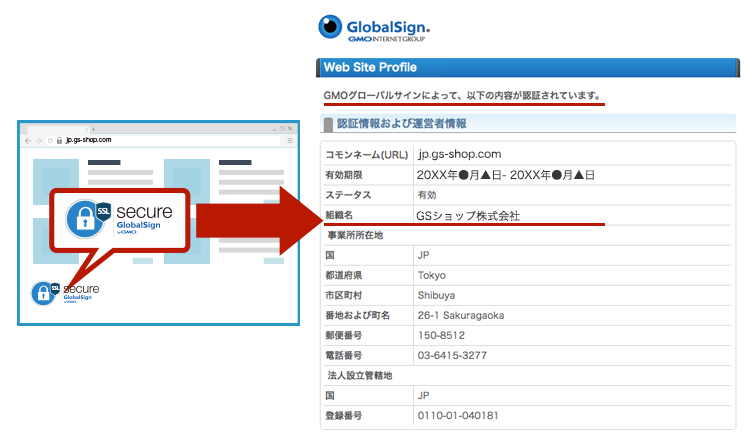Click the small GlobalSign secure site seal
Screen dimensions: 750x437
(66, 292)
